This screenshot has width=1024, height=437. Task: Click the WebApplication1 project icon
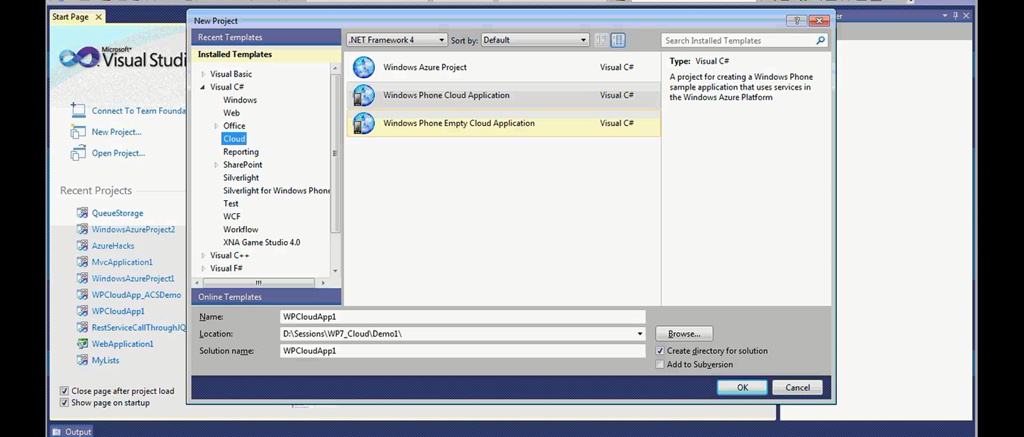coord(82,344)
